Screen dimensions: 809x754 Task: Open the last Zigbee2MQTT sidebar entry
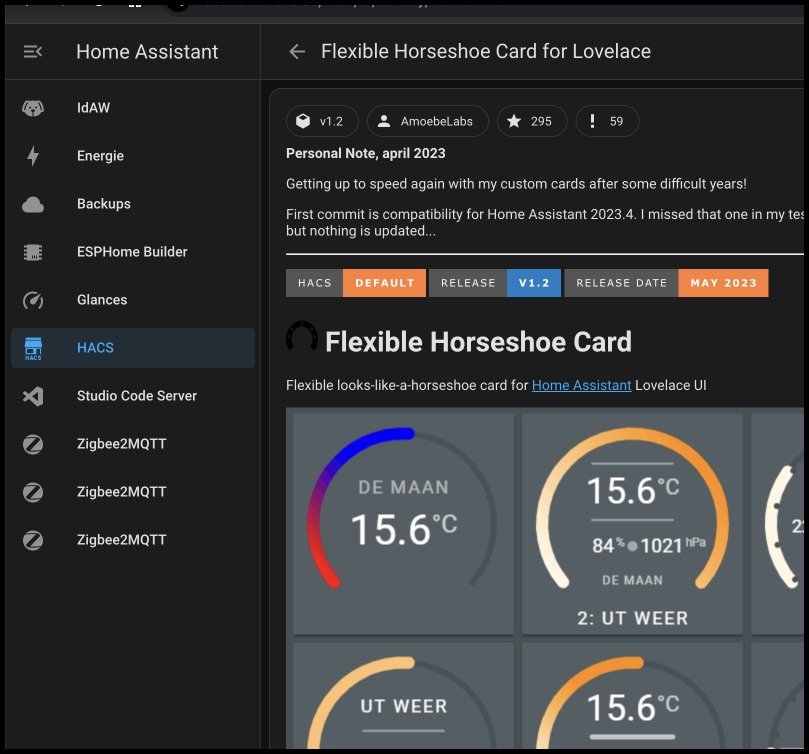point(121,540)
